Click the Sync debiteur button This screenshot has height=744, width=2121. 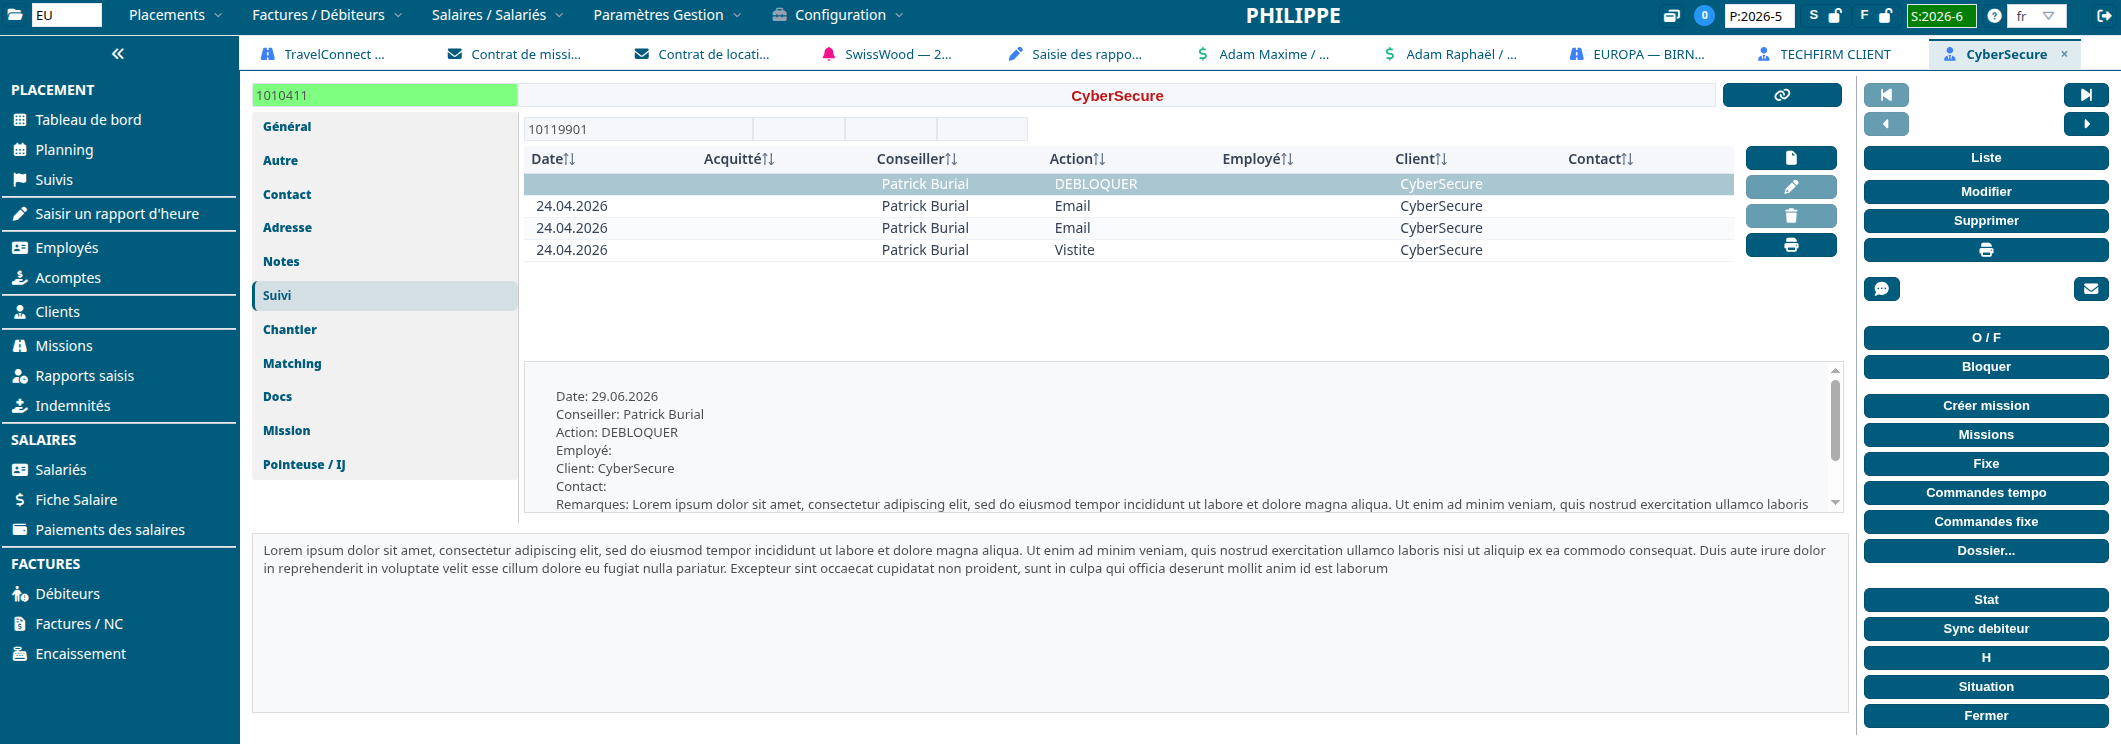pos(1986,629)
